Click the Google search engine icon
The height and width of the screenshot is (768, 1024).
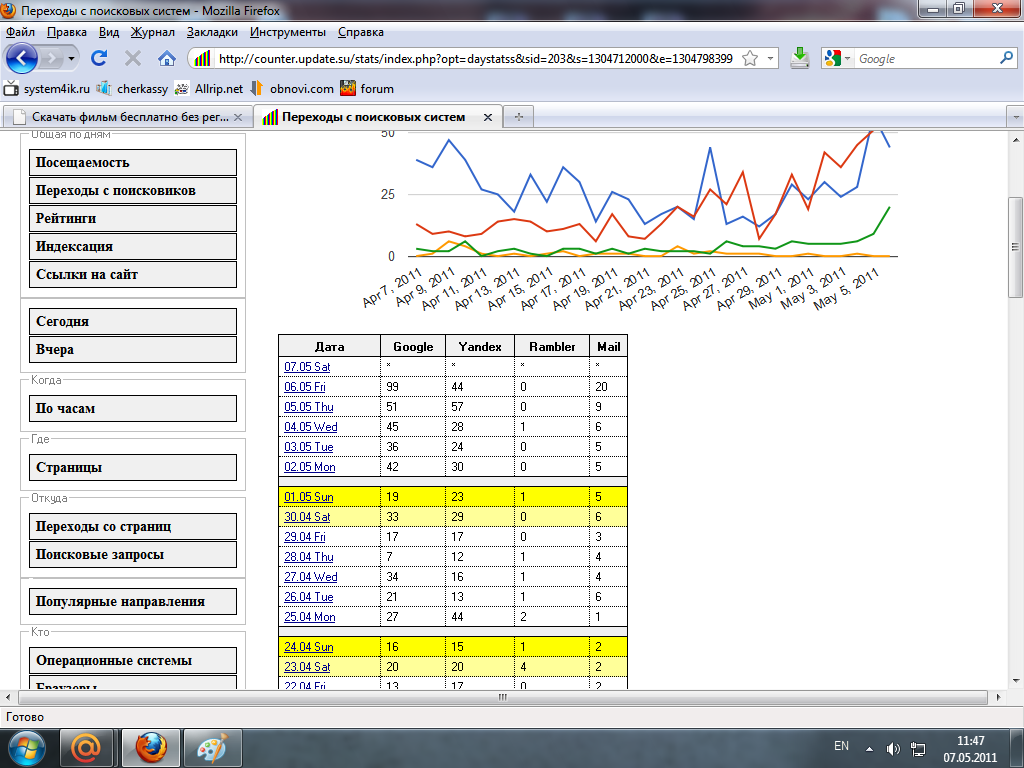[833, 59]
